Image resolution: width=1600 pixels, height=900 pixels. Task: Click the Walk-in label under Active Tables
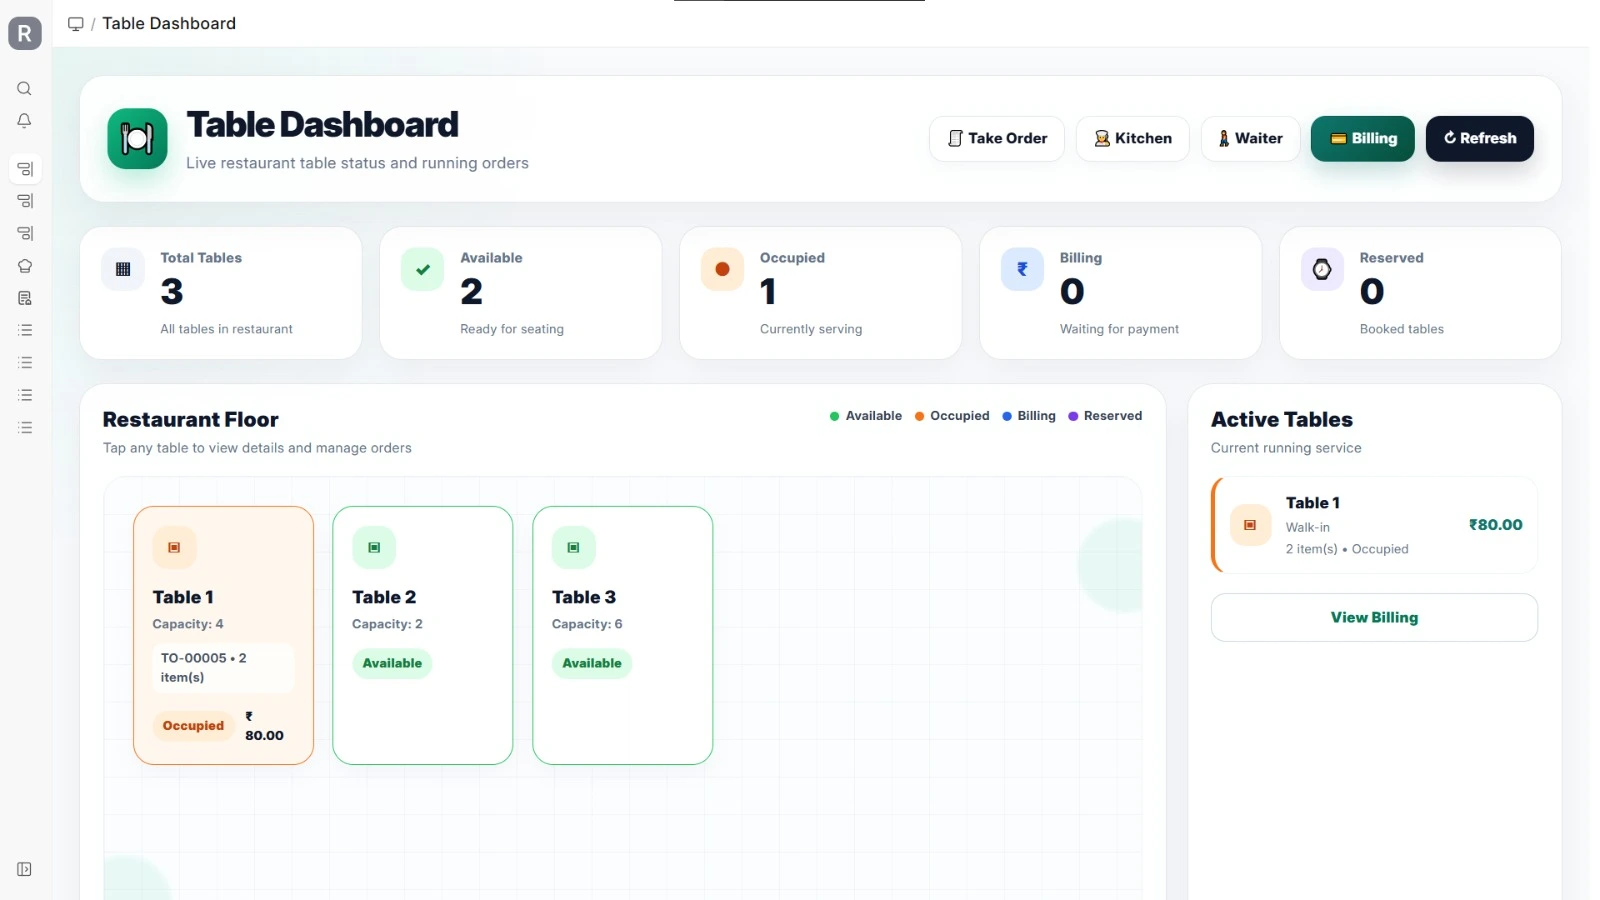click(x=1308, y=527)
